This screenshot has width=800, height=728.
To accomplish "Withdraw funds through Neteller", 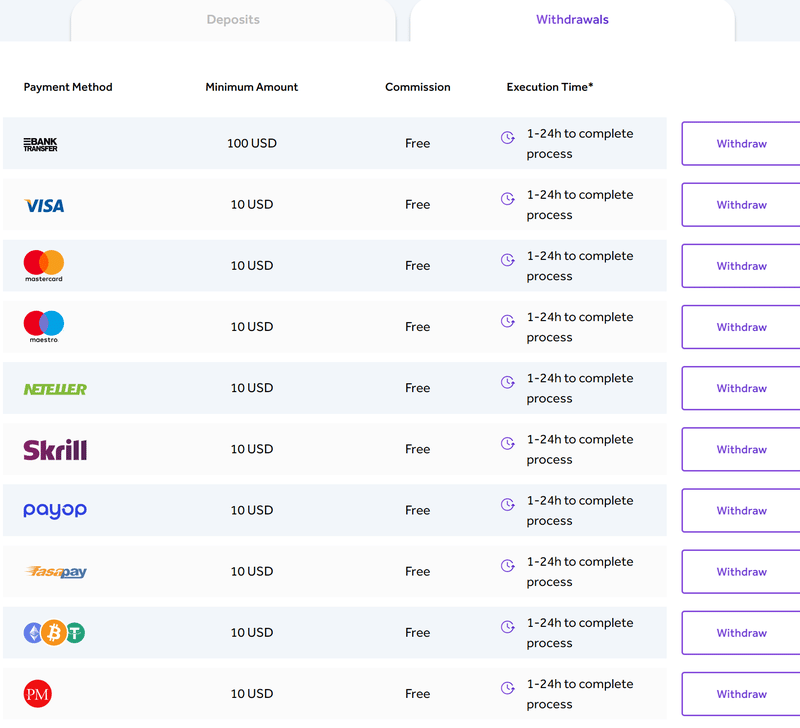I will click(741, 388).
